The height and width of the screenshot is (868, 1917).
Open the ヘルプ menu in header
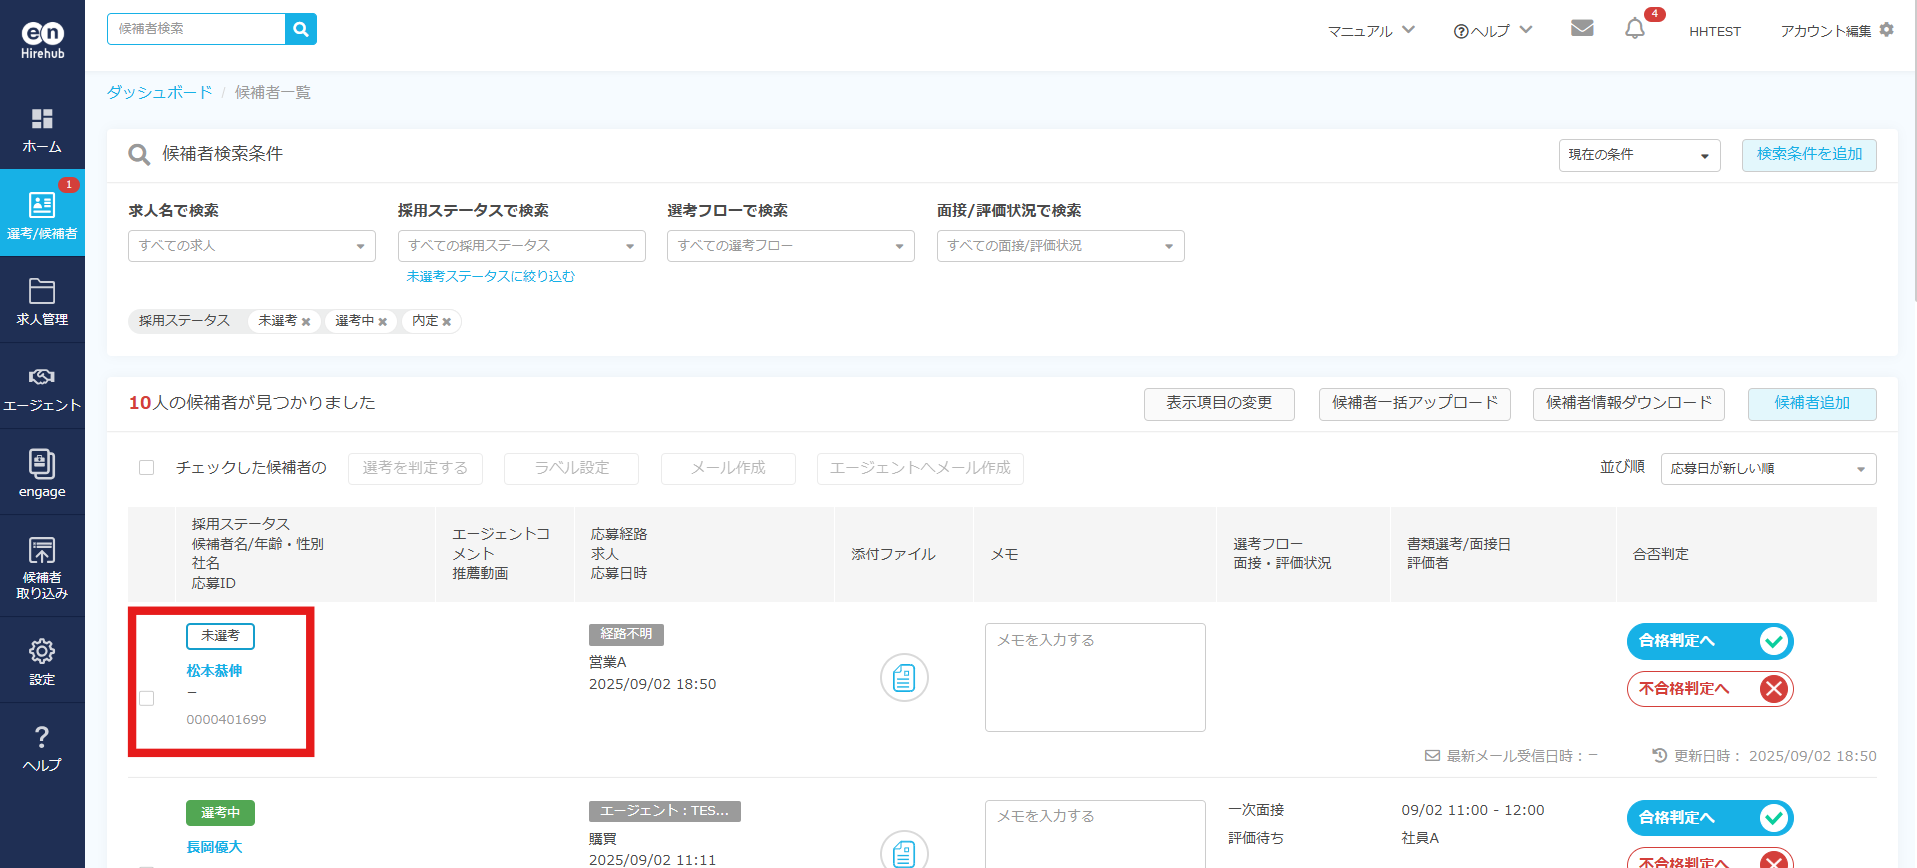(1492, 31)
